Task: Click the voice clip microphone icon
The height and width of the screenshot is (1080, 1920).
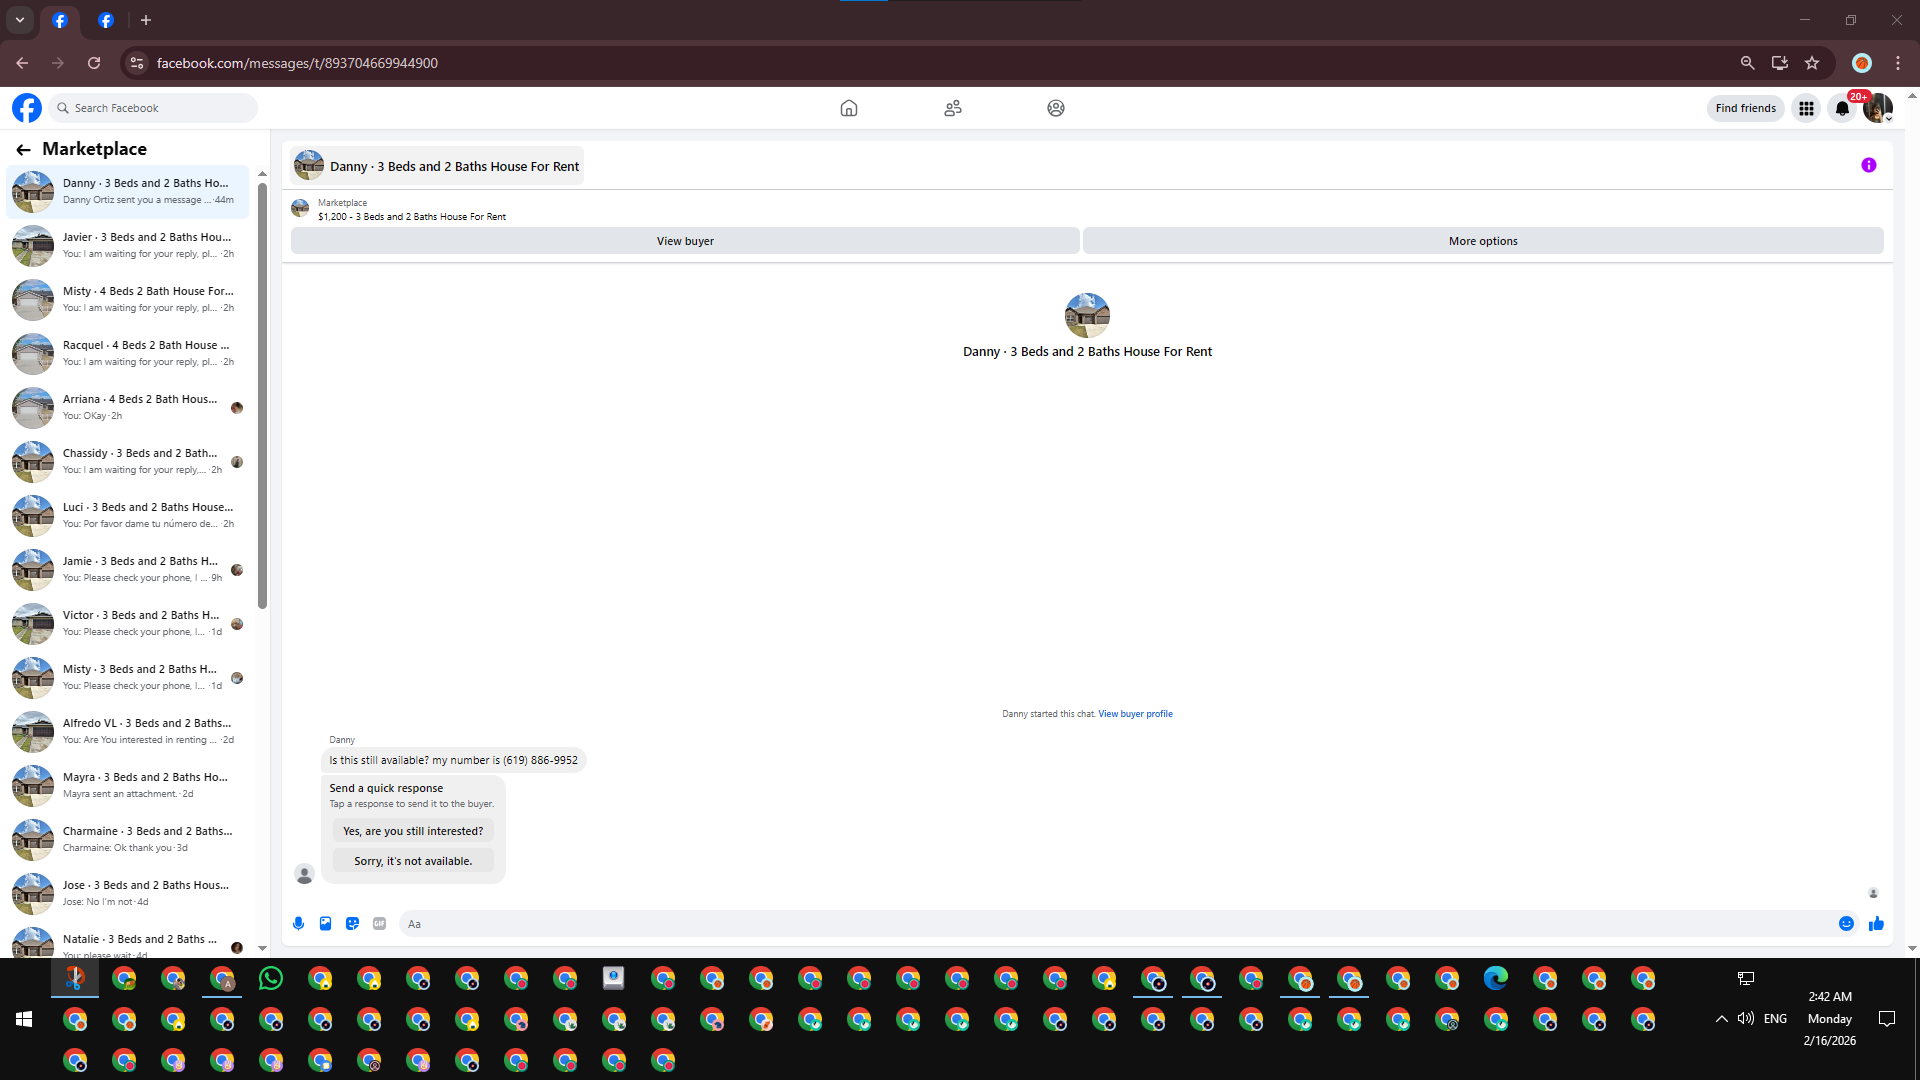Action: (x=298, y=923)
